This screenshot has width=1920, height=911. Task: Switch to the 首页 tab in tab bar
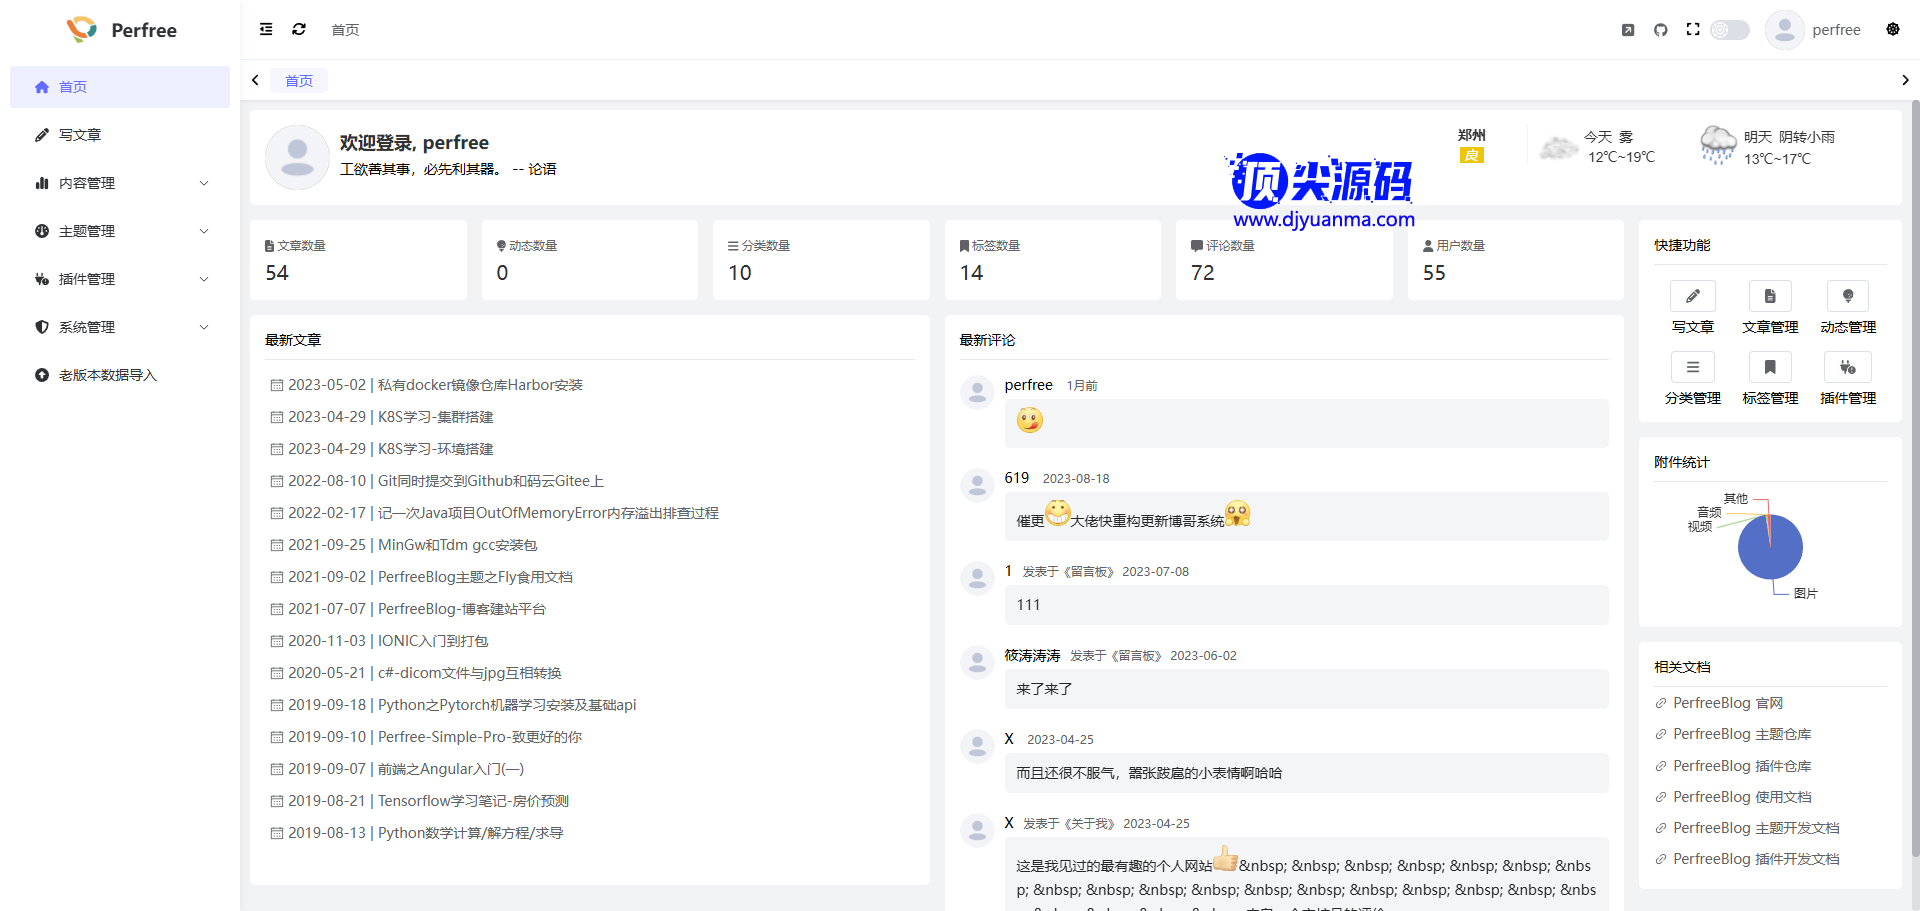[299, 81]
